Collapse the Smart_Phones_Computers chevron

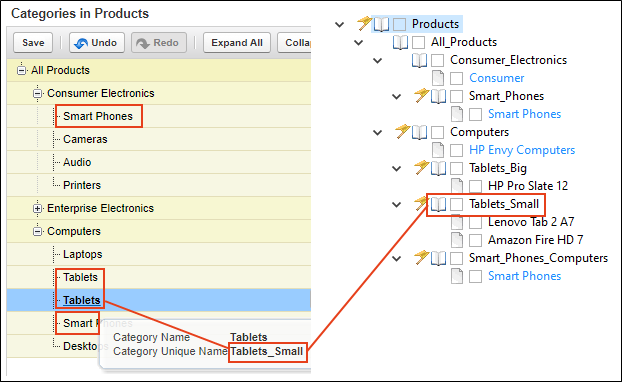[397, 259]
